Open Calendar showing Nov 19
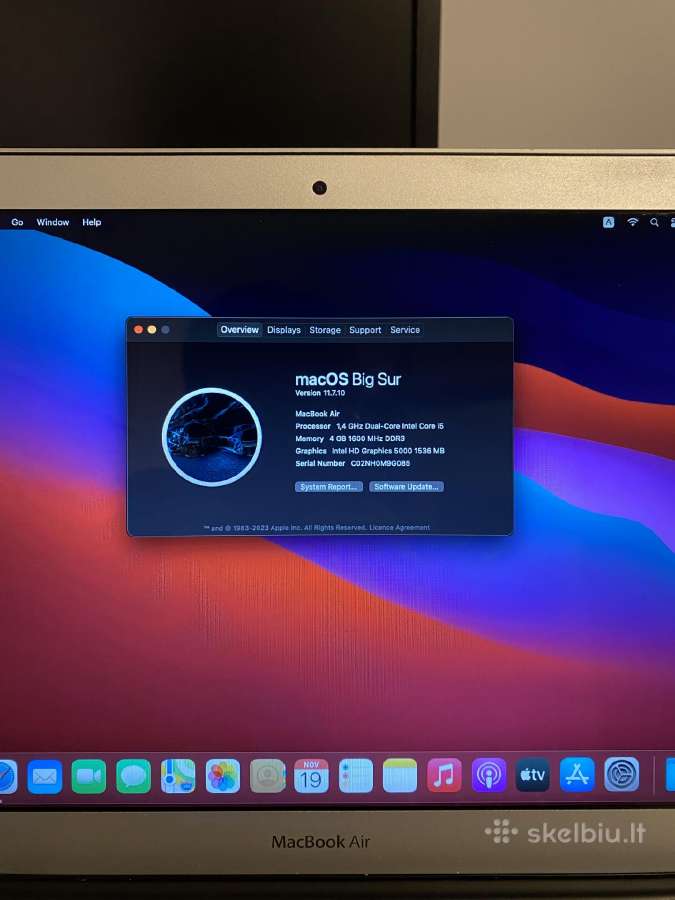This screenshot has width=675, height=900. (311, 776)
